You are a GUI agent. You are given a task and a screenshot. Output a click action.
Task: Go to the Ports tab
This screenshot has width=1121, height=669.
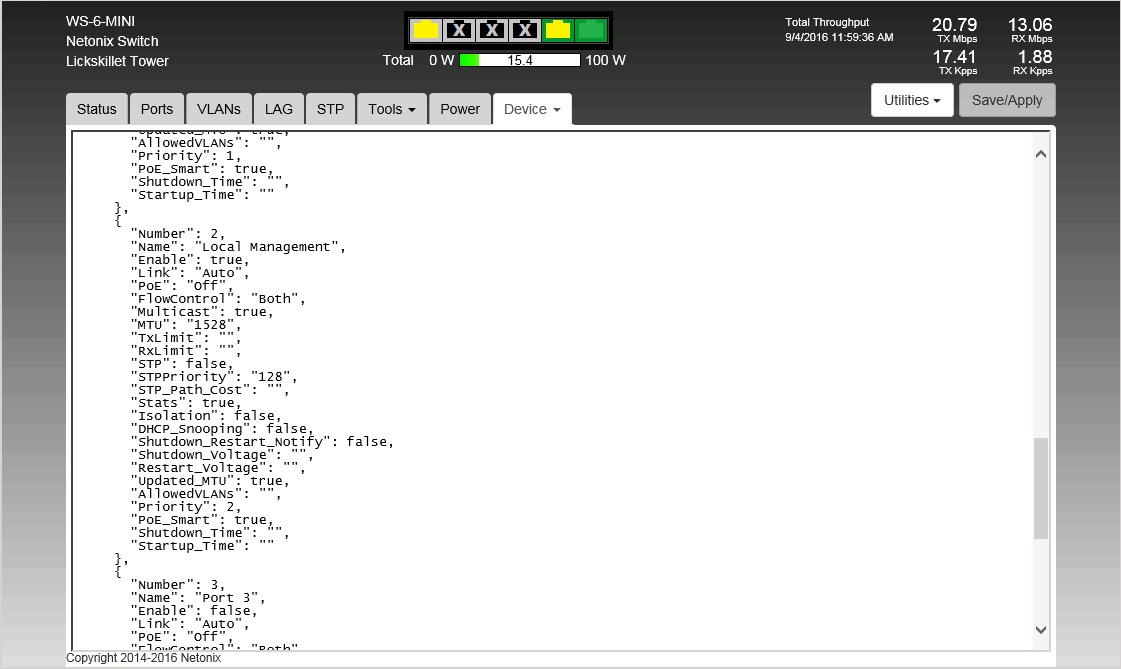[x=157, y=109]
